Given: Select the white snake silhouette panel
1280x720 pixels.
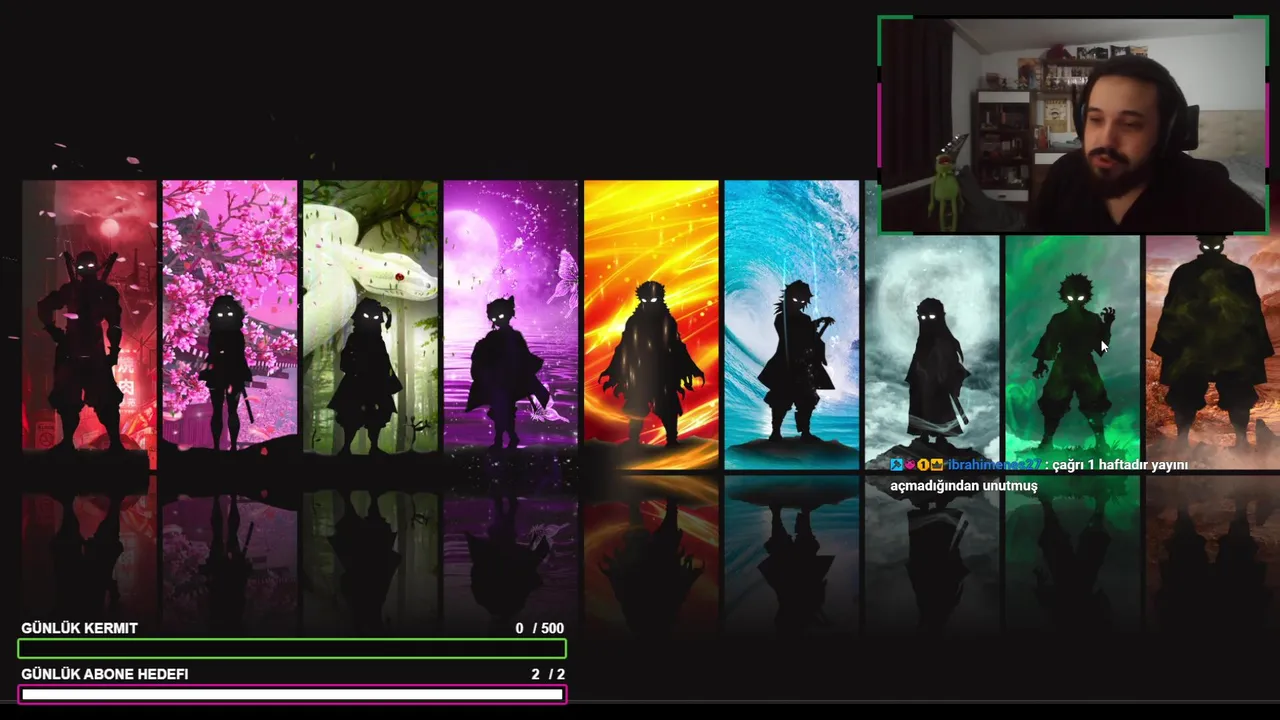Looking at the screenshot, I should [x=370, y=324].
